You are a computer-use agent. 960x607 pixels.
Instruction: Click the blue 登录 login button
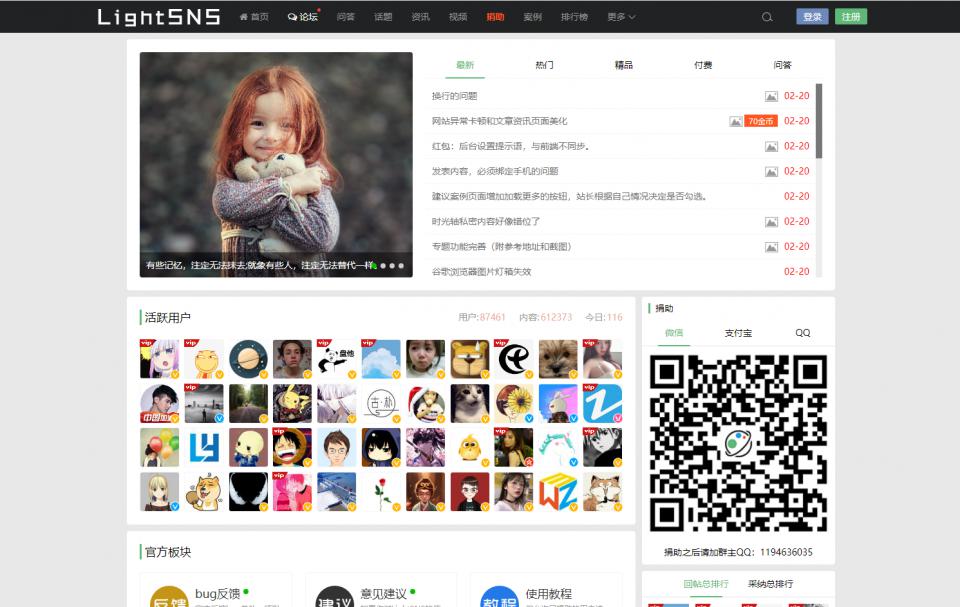[812, 17]
